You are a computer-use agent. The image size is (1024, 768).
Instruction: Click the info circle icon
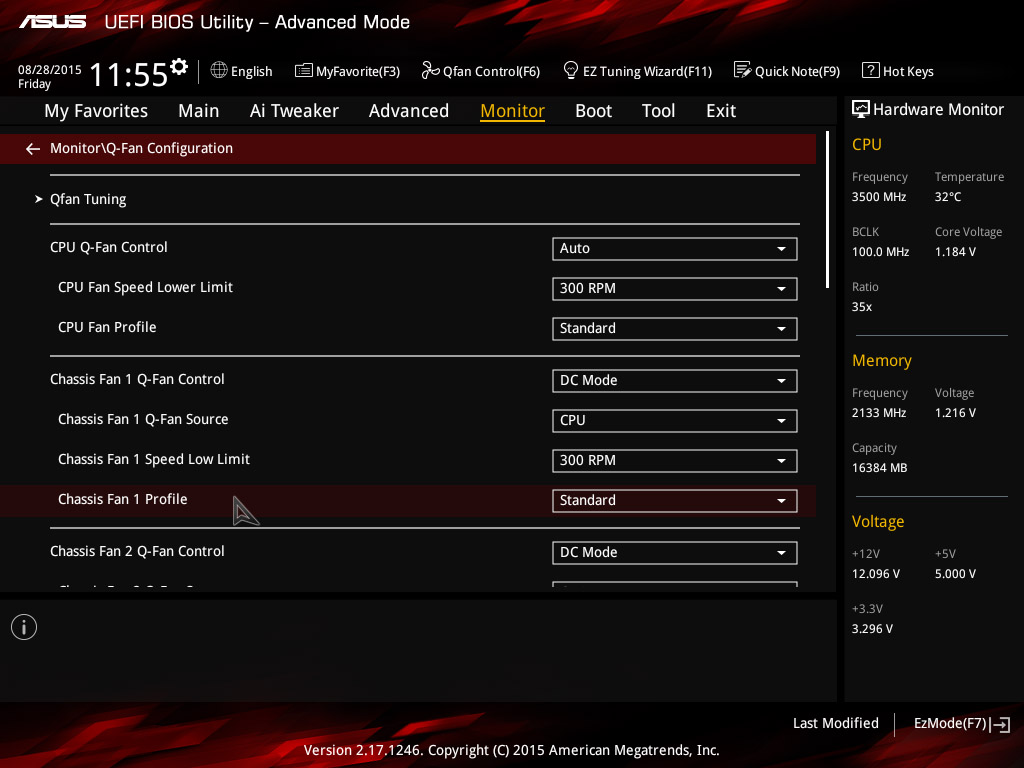pos(24,627)
